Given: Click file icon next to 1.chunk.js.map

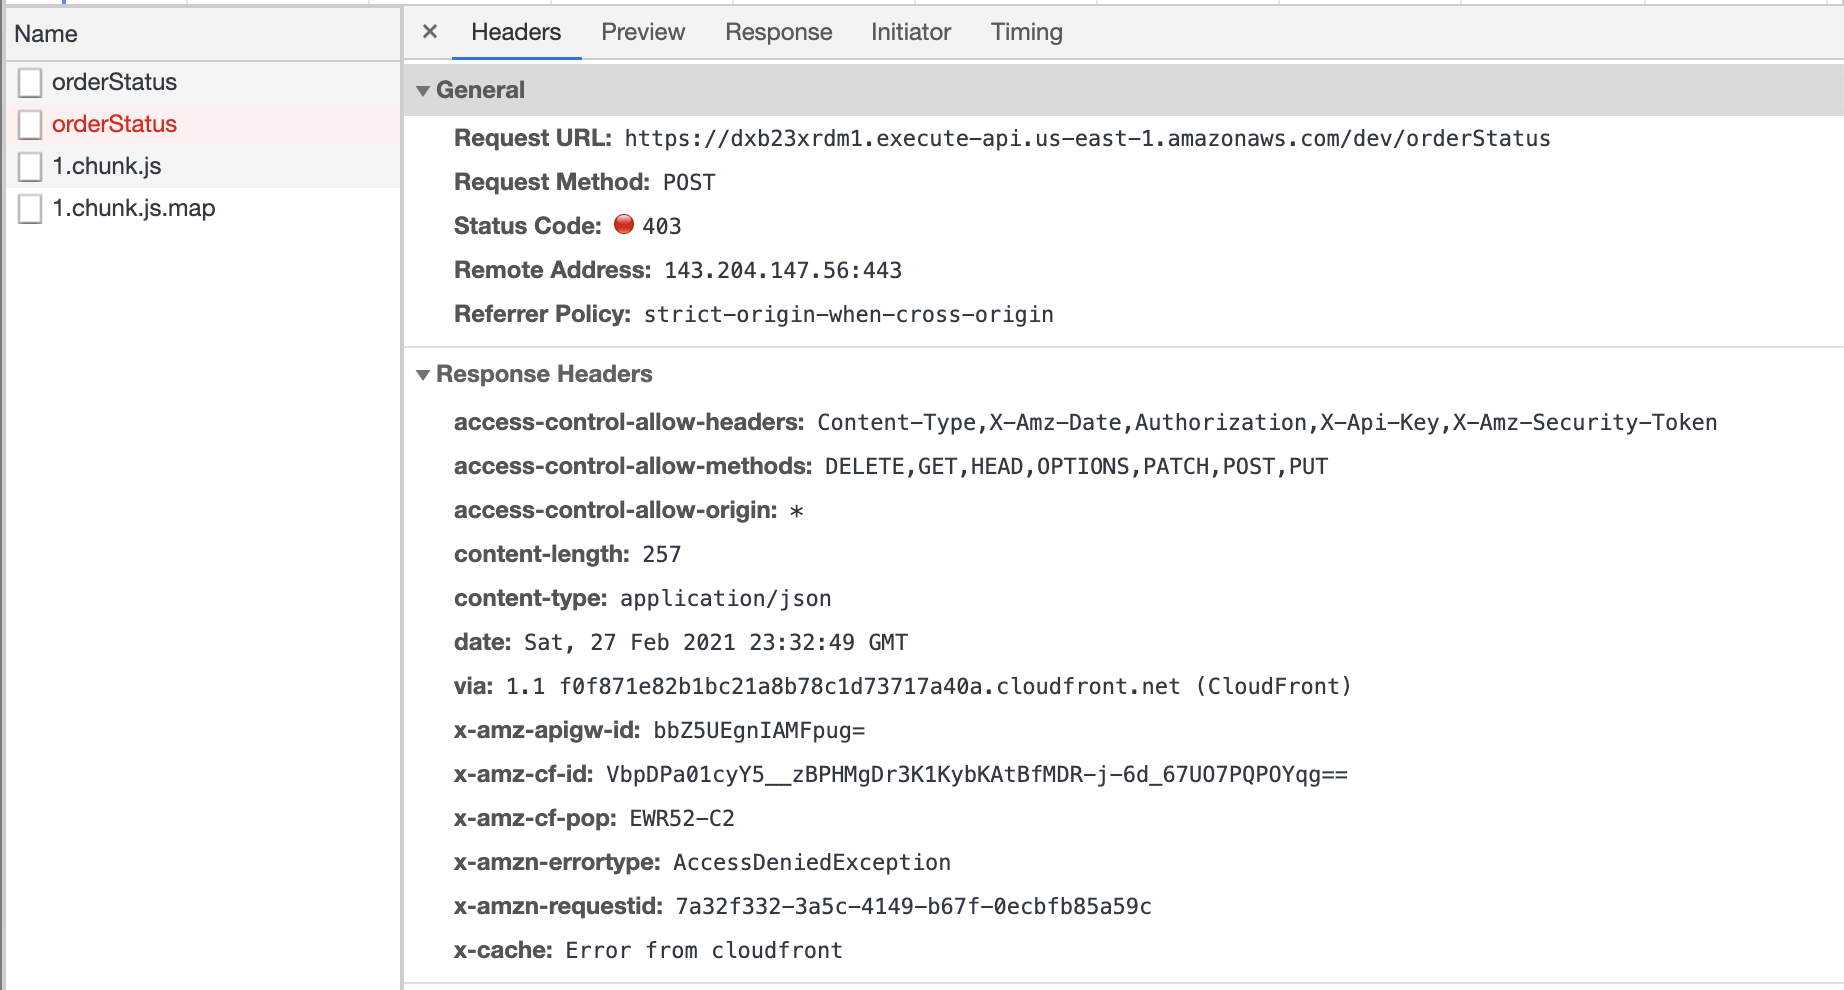Looking at the screenshot, I should tap(31, 208).
